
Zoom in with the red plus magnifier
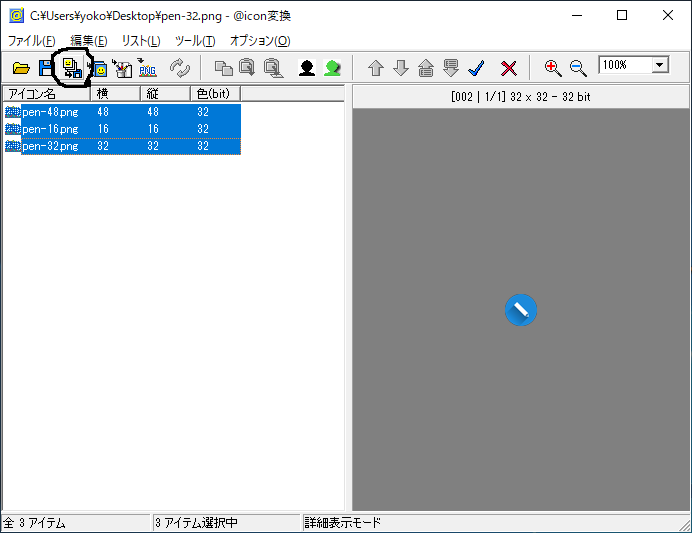(x=553, y=68)
